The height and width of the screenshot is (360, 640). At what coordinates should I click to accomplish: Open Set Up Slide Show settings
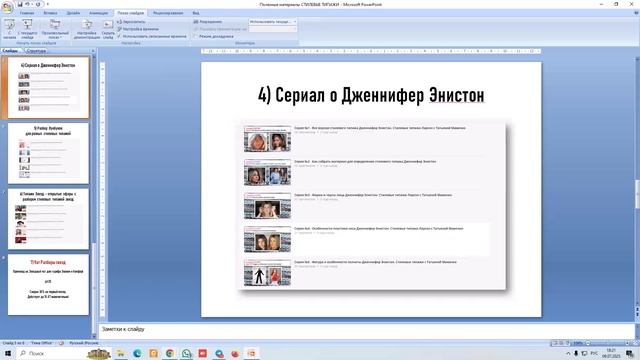pos(87,29)
